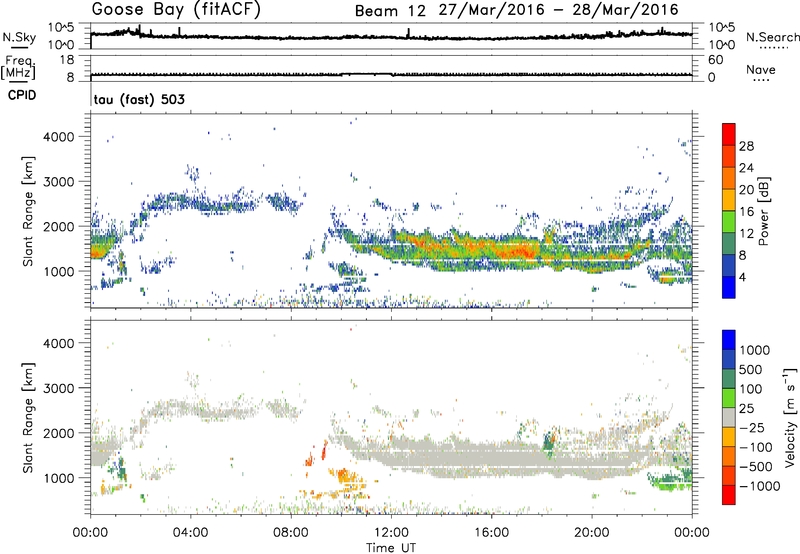Click the "16:00" time axis label

tap(491, 533)
